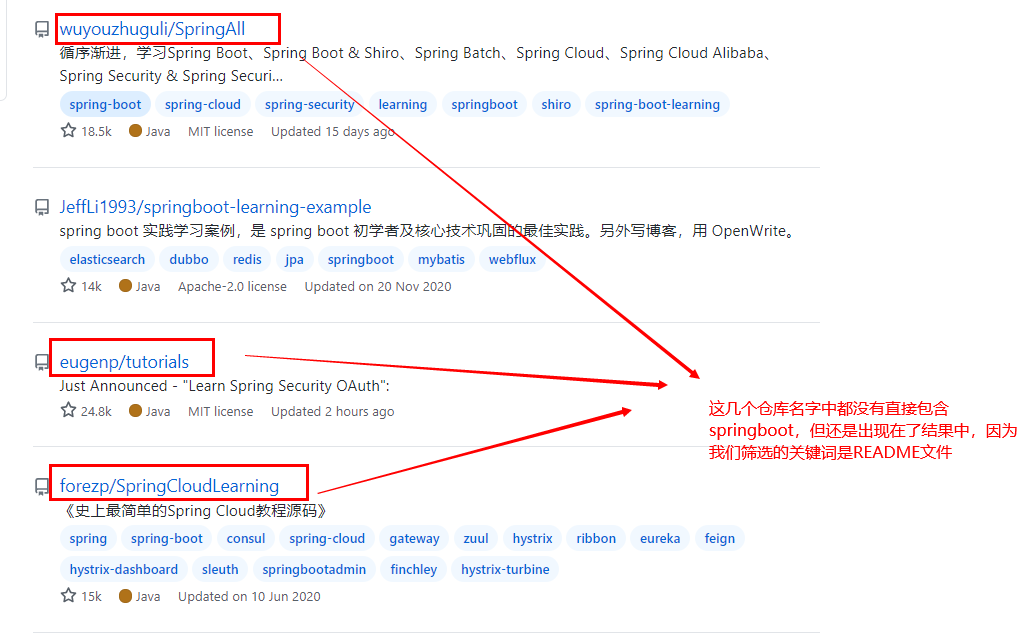Select the dubbo topic tag
The width and height of the screenshot is (1030, 634).
pyautogui.click(x=189, y=260)
